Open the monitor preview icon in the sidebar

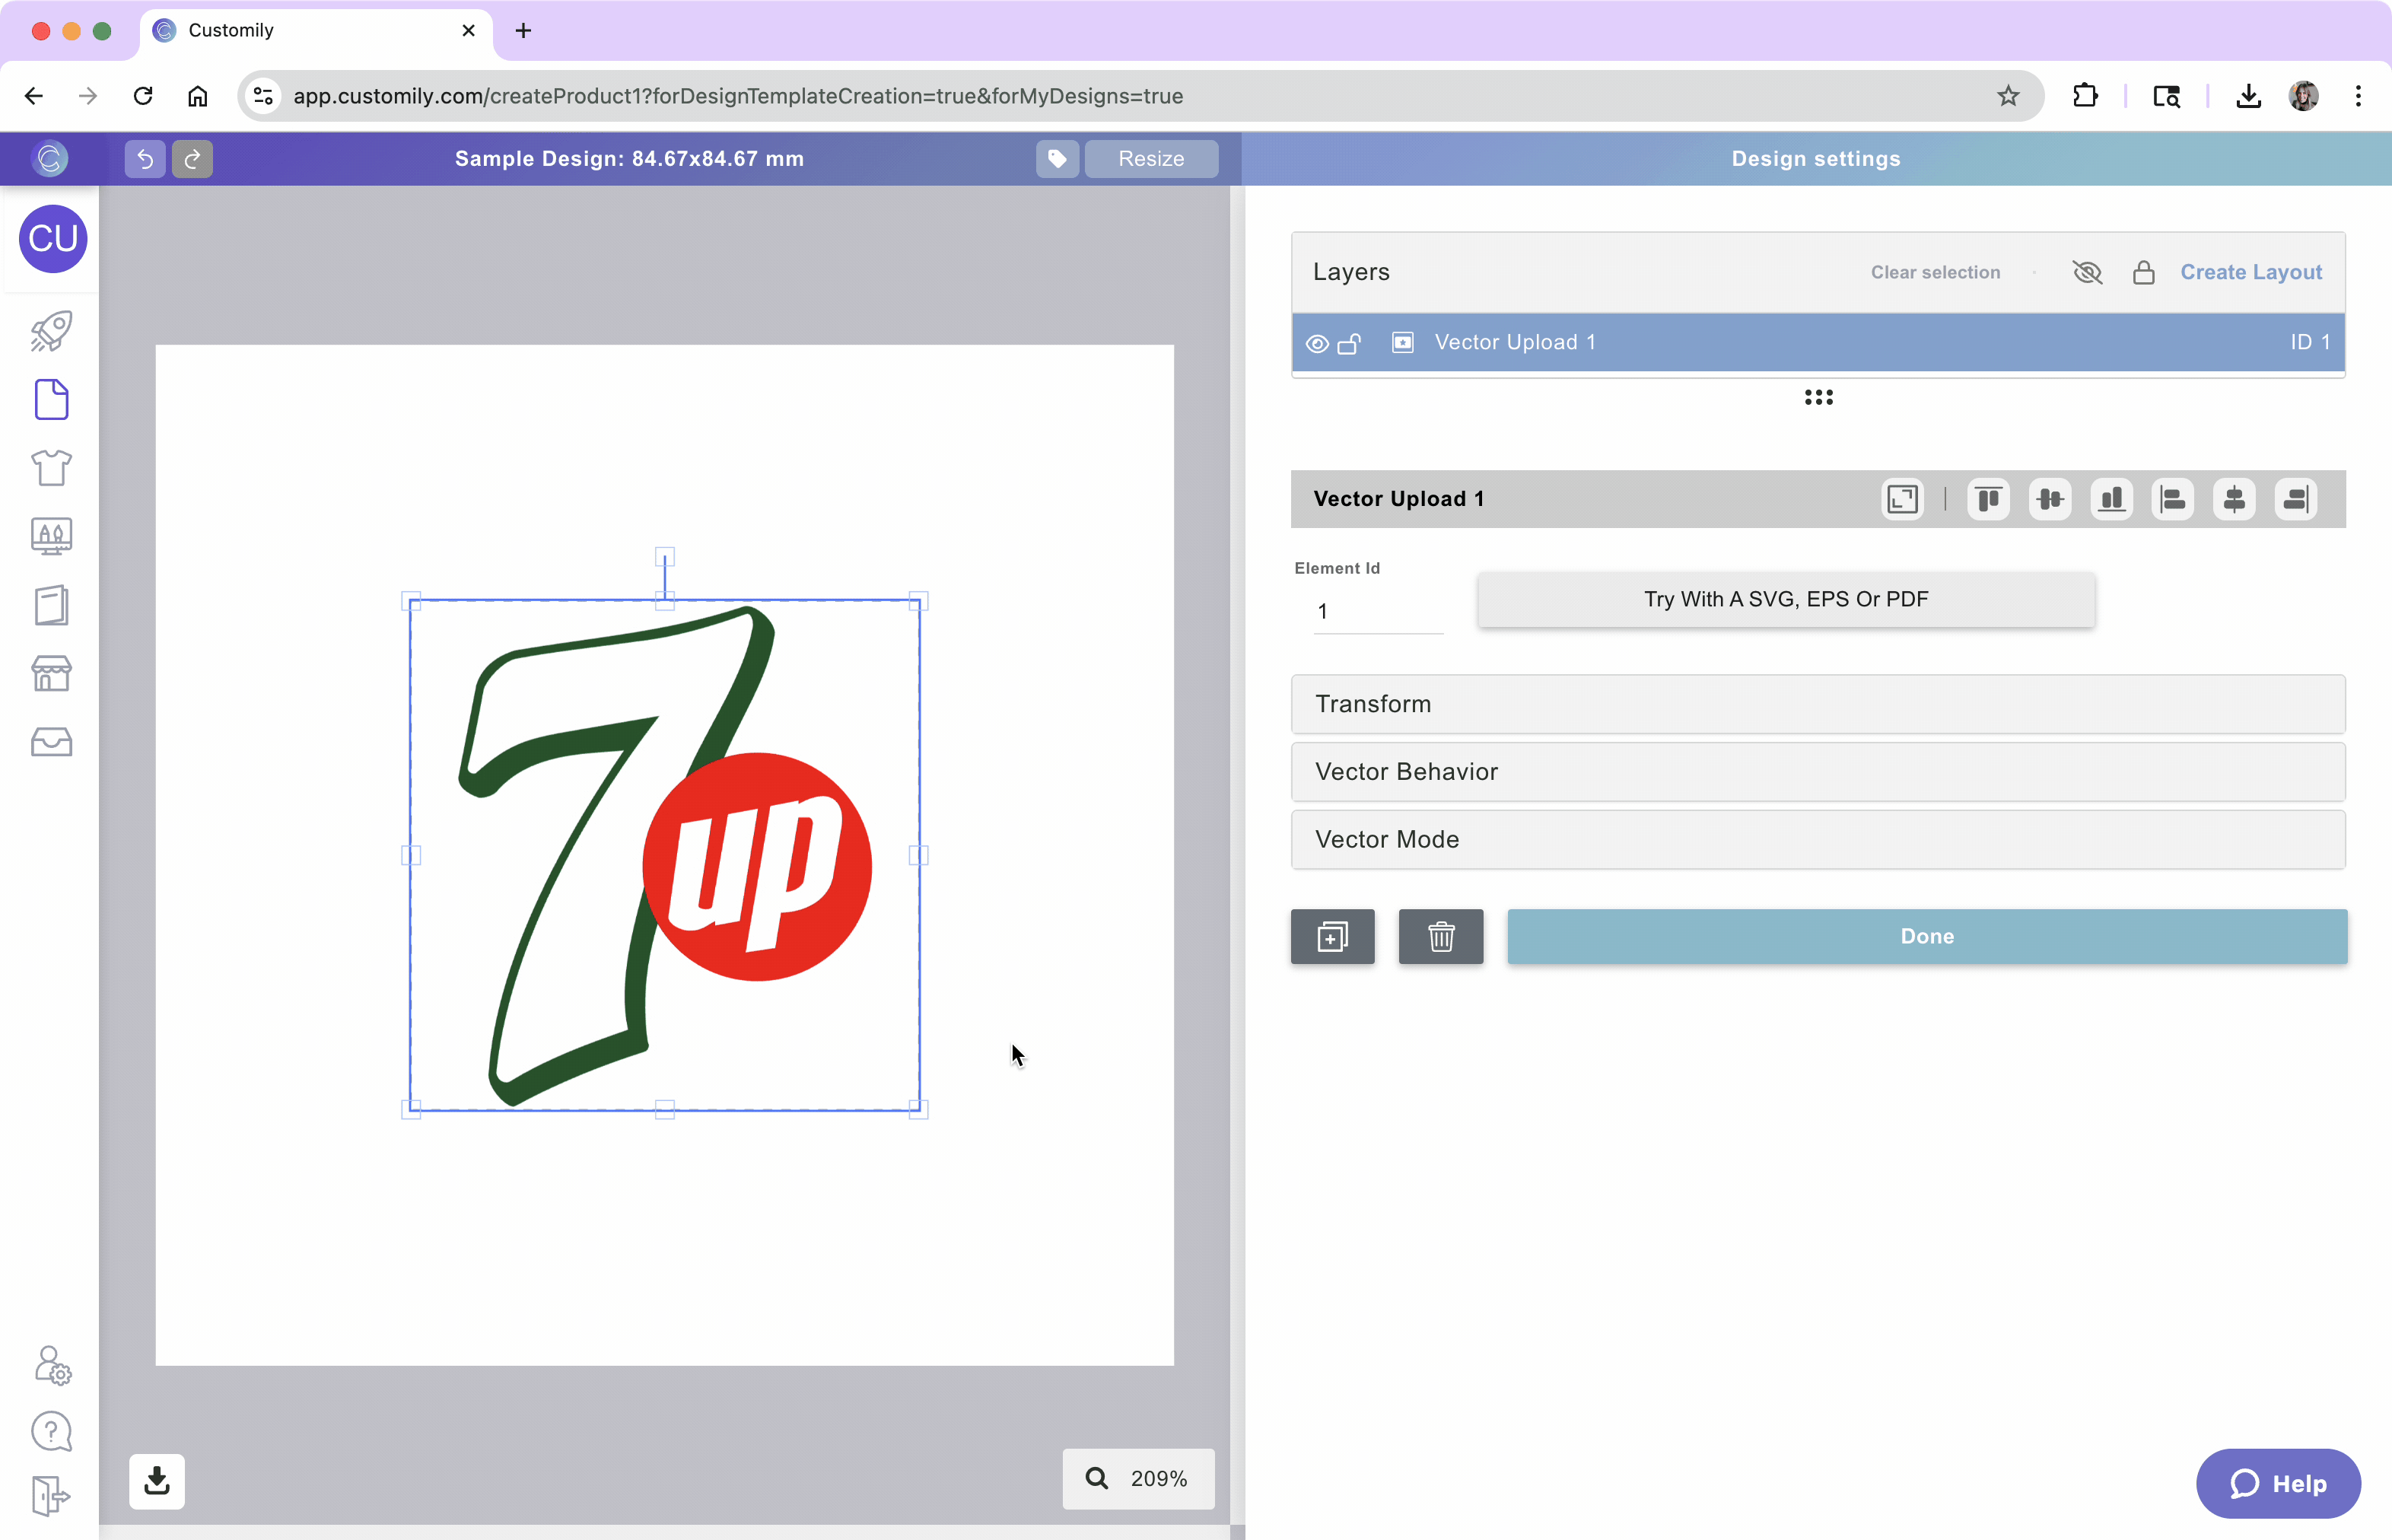pyautogui.click(x=51, y=536)
